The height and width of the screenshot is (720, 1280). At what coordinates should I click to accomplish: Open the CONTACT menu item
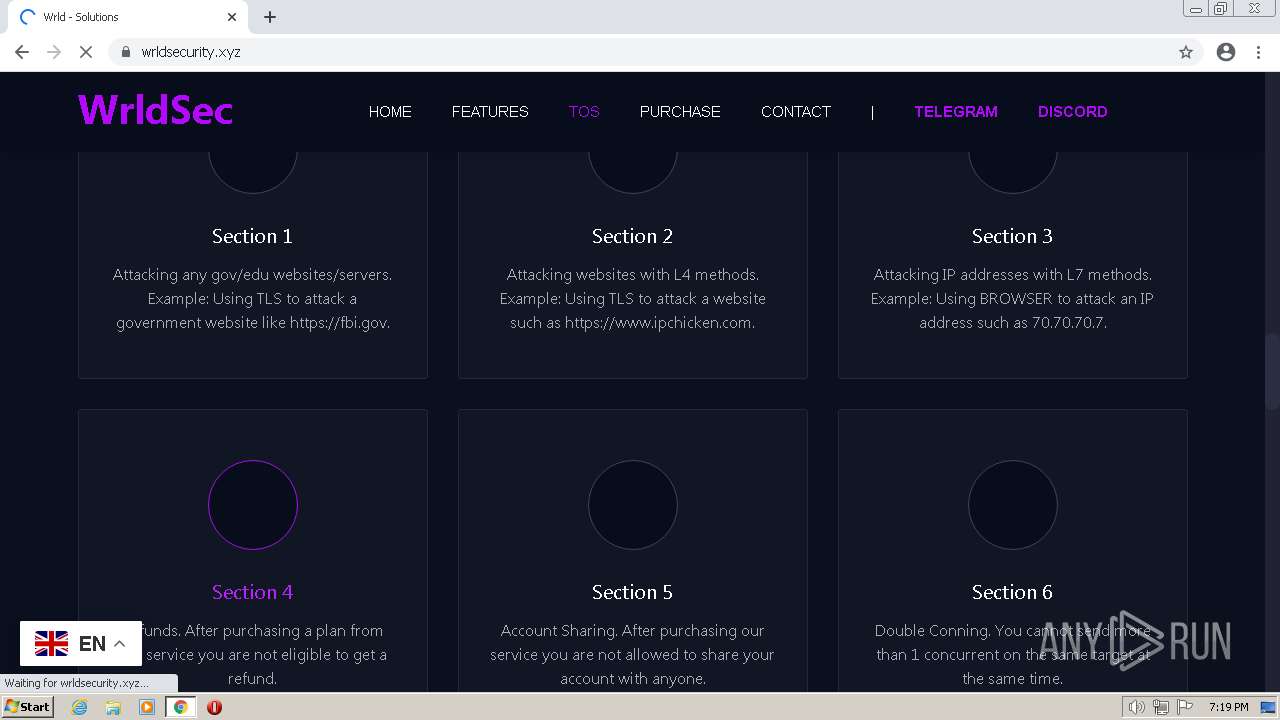[x=796, y=112]
